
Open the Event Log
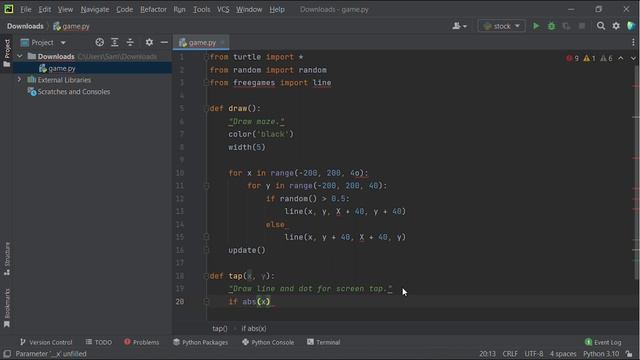(x=603, y=342)
